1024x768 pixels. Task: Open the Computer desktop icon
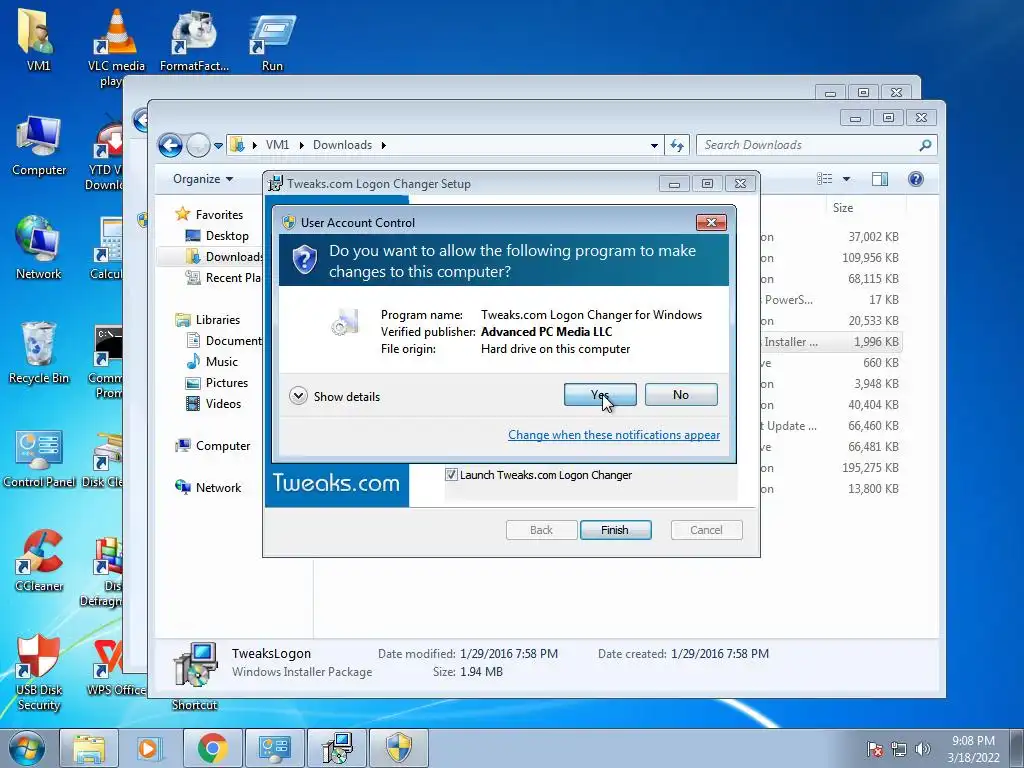point(39,146)
